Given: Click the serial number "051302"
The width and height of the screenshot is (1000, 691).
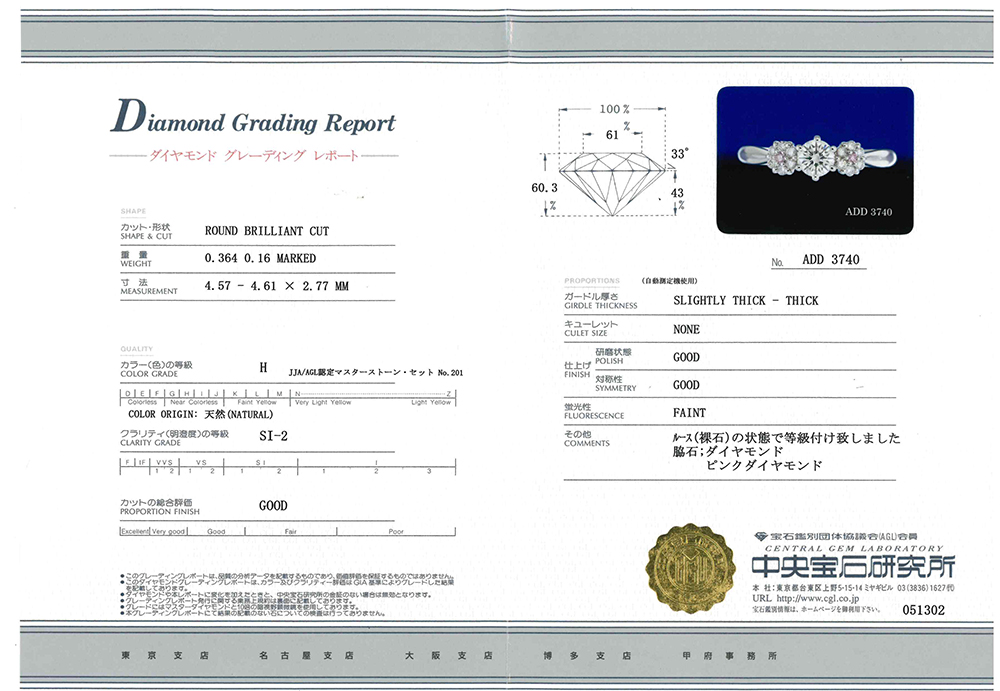Looking at the screenshot, I should tap(923, 610).
